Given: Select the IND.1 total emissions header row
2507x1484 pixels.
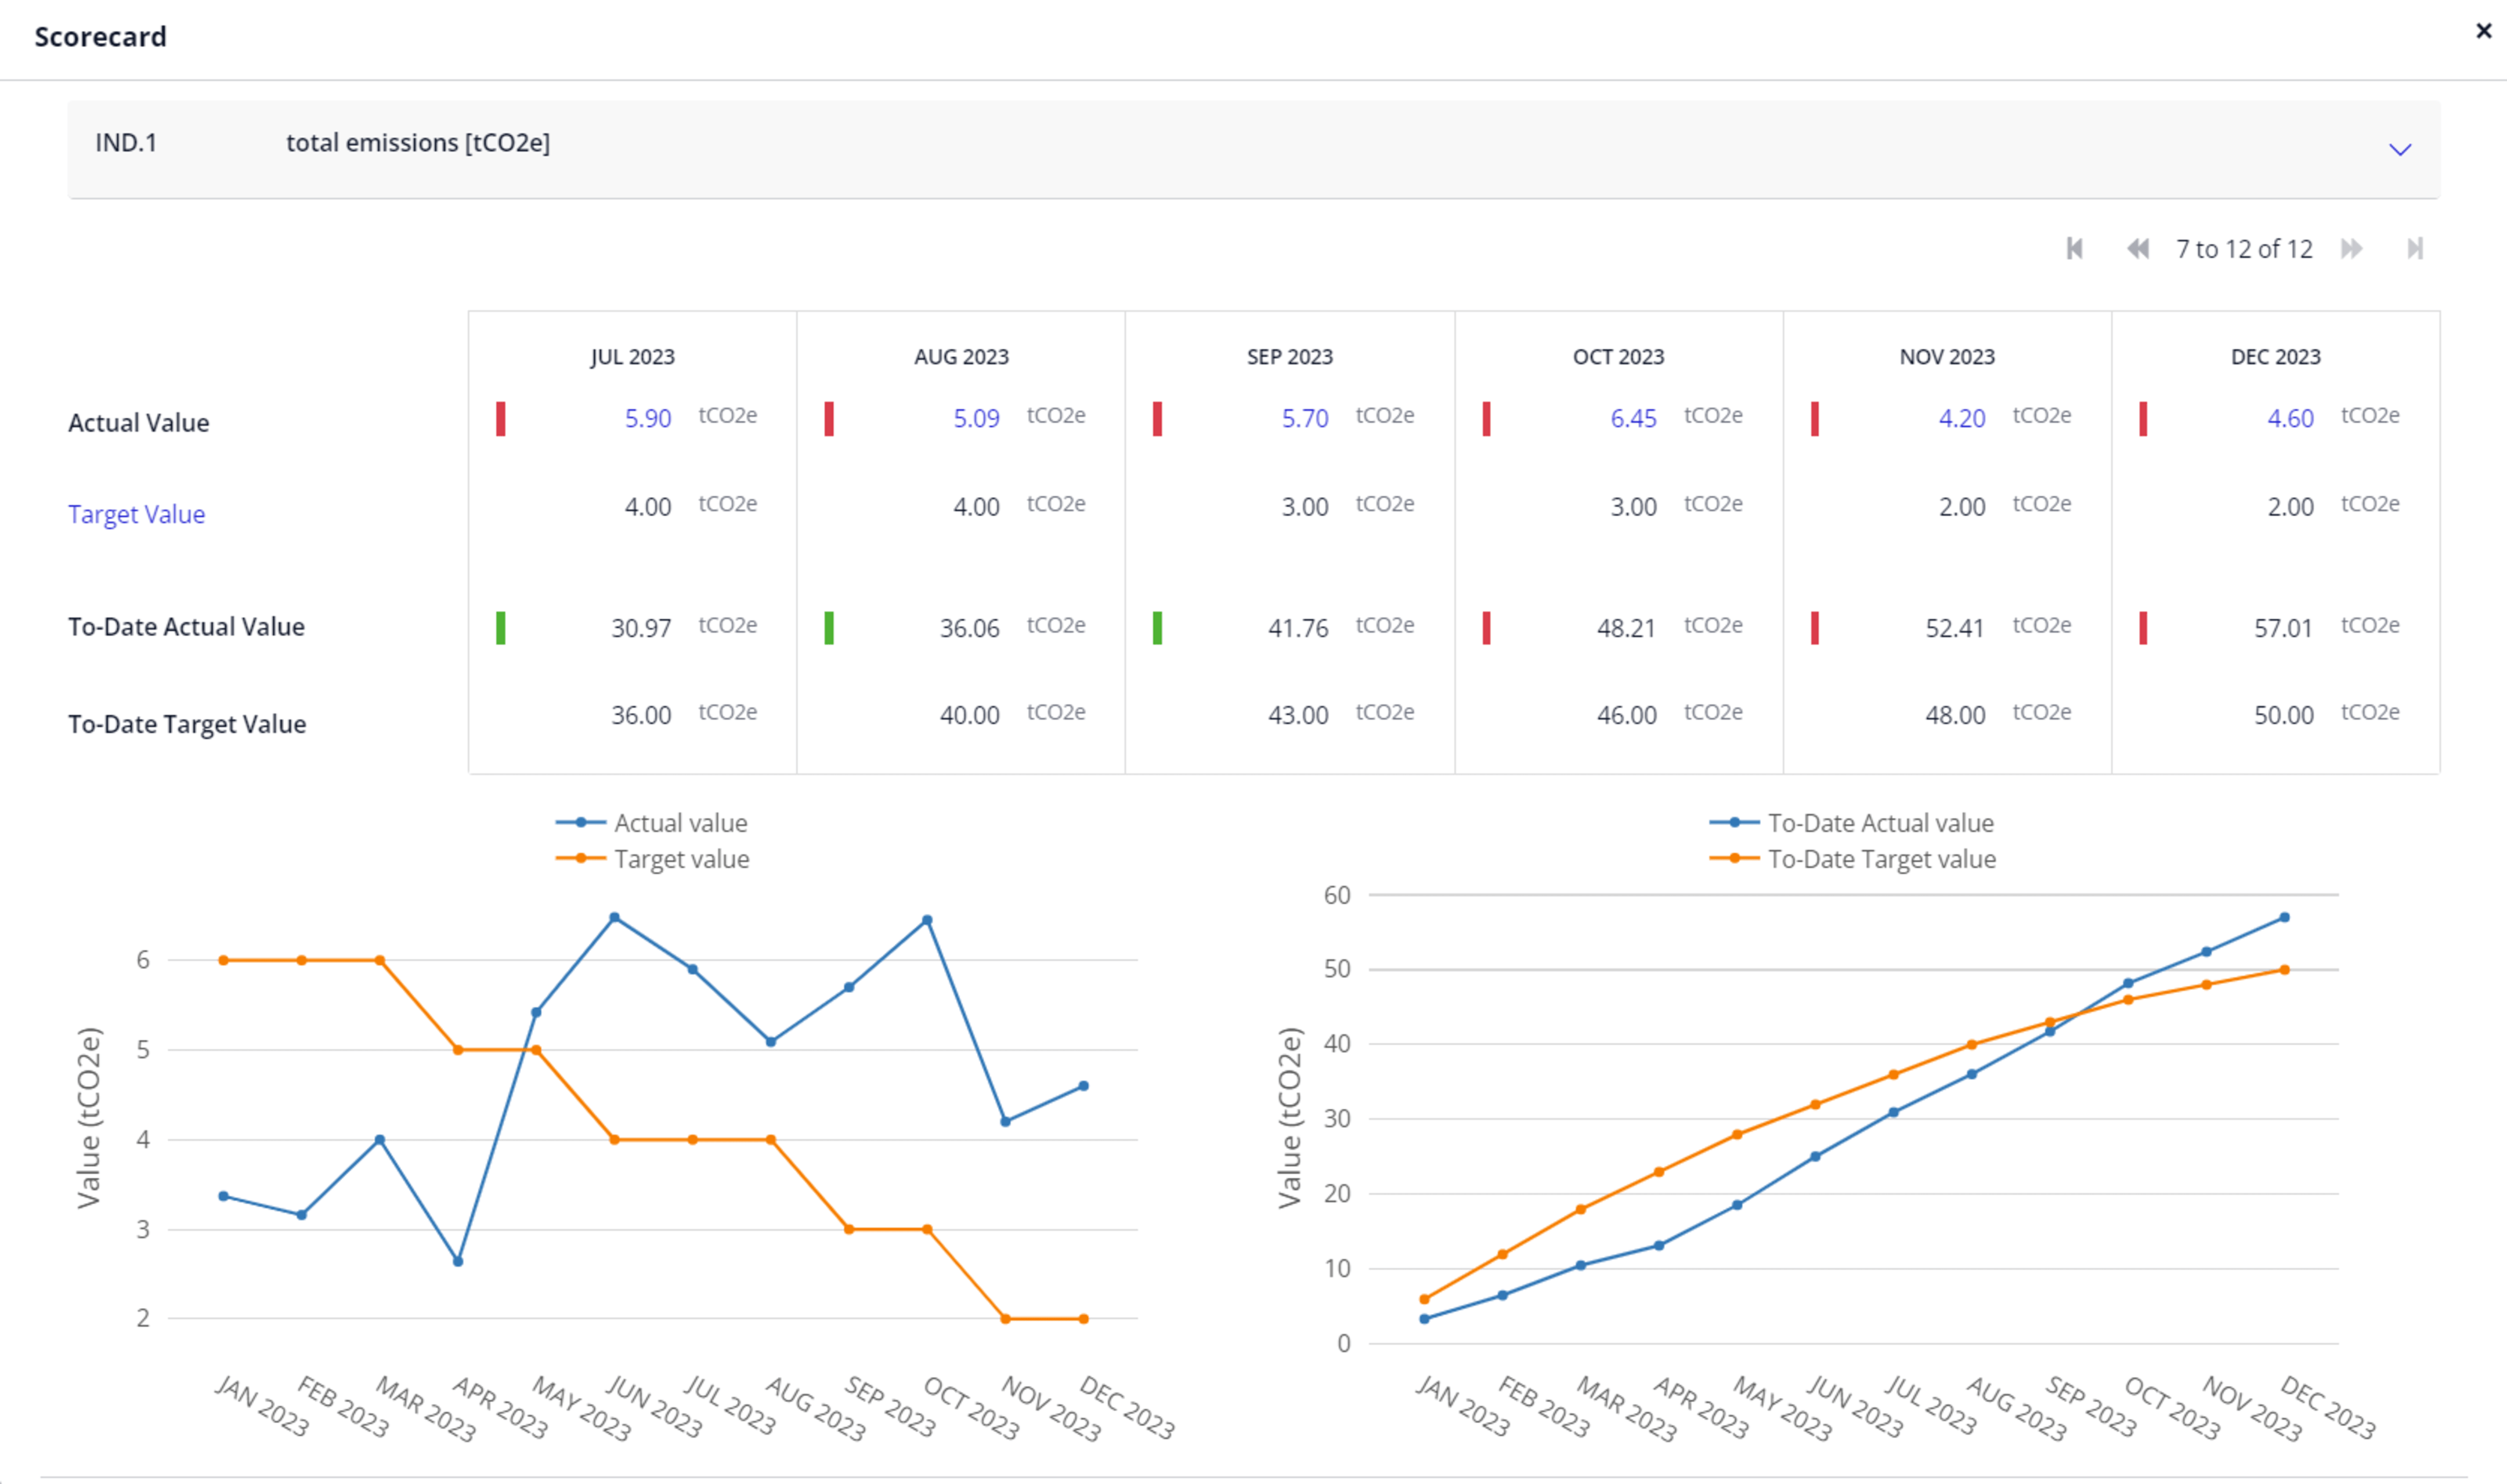Looking at the screenshot, I should [1253, 149].
